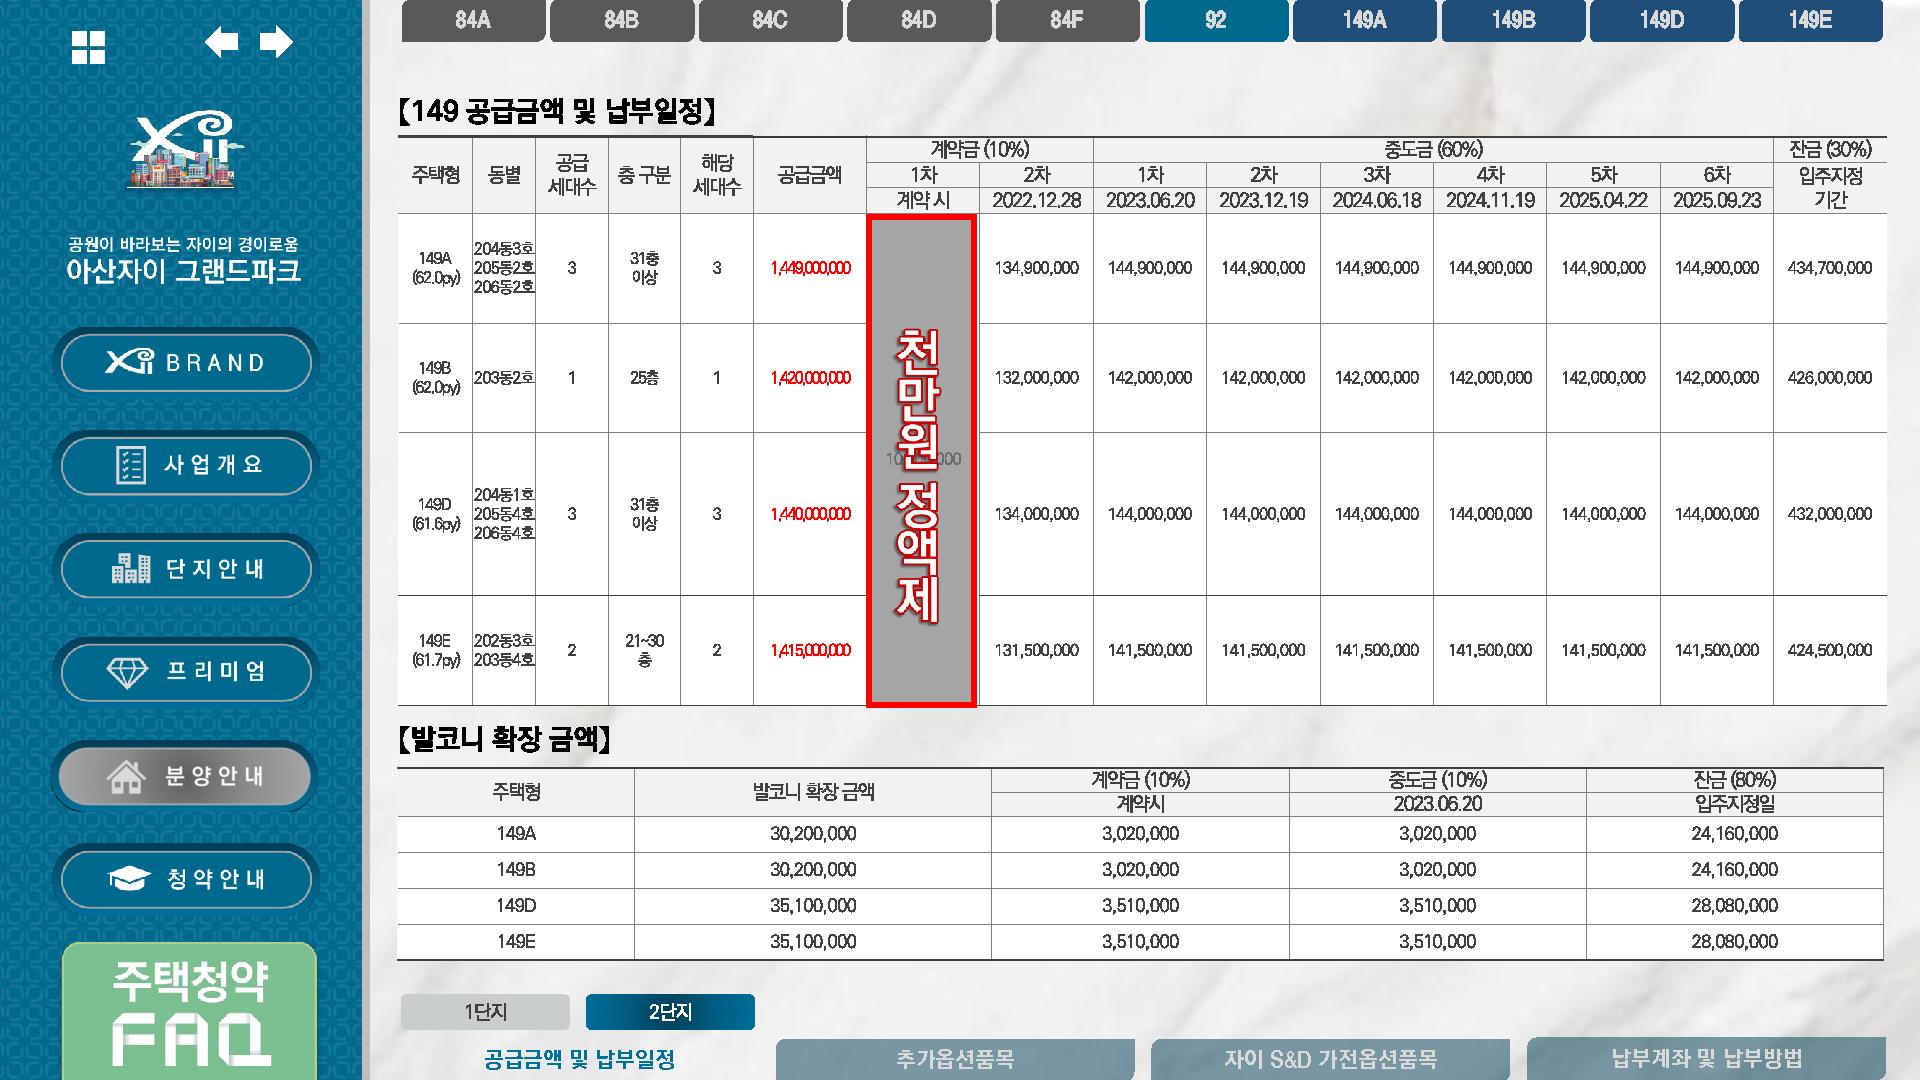Switch to the 84F tab

coord(1067,20)
